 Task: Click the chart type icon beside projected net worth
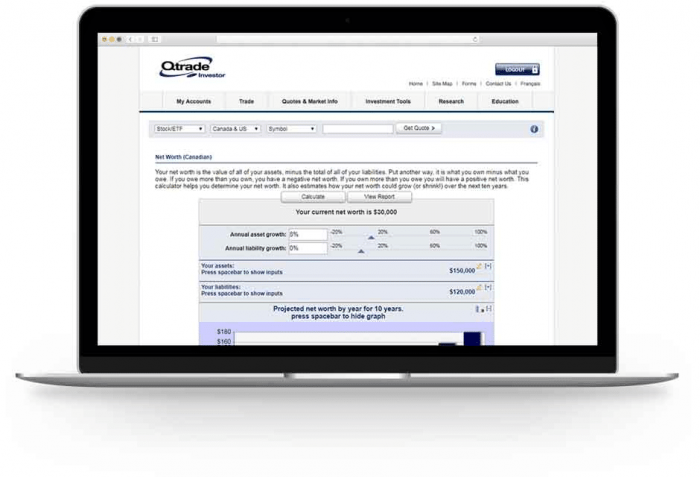coord(479,309)
